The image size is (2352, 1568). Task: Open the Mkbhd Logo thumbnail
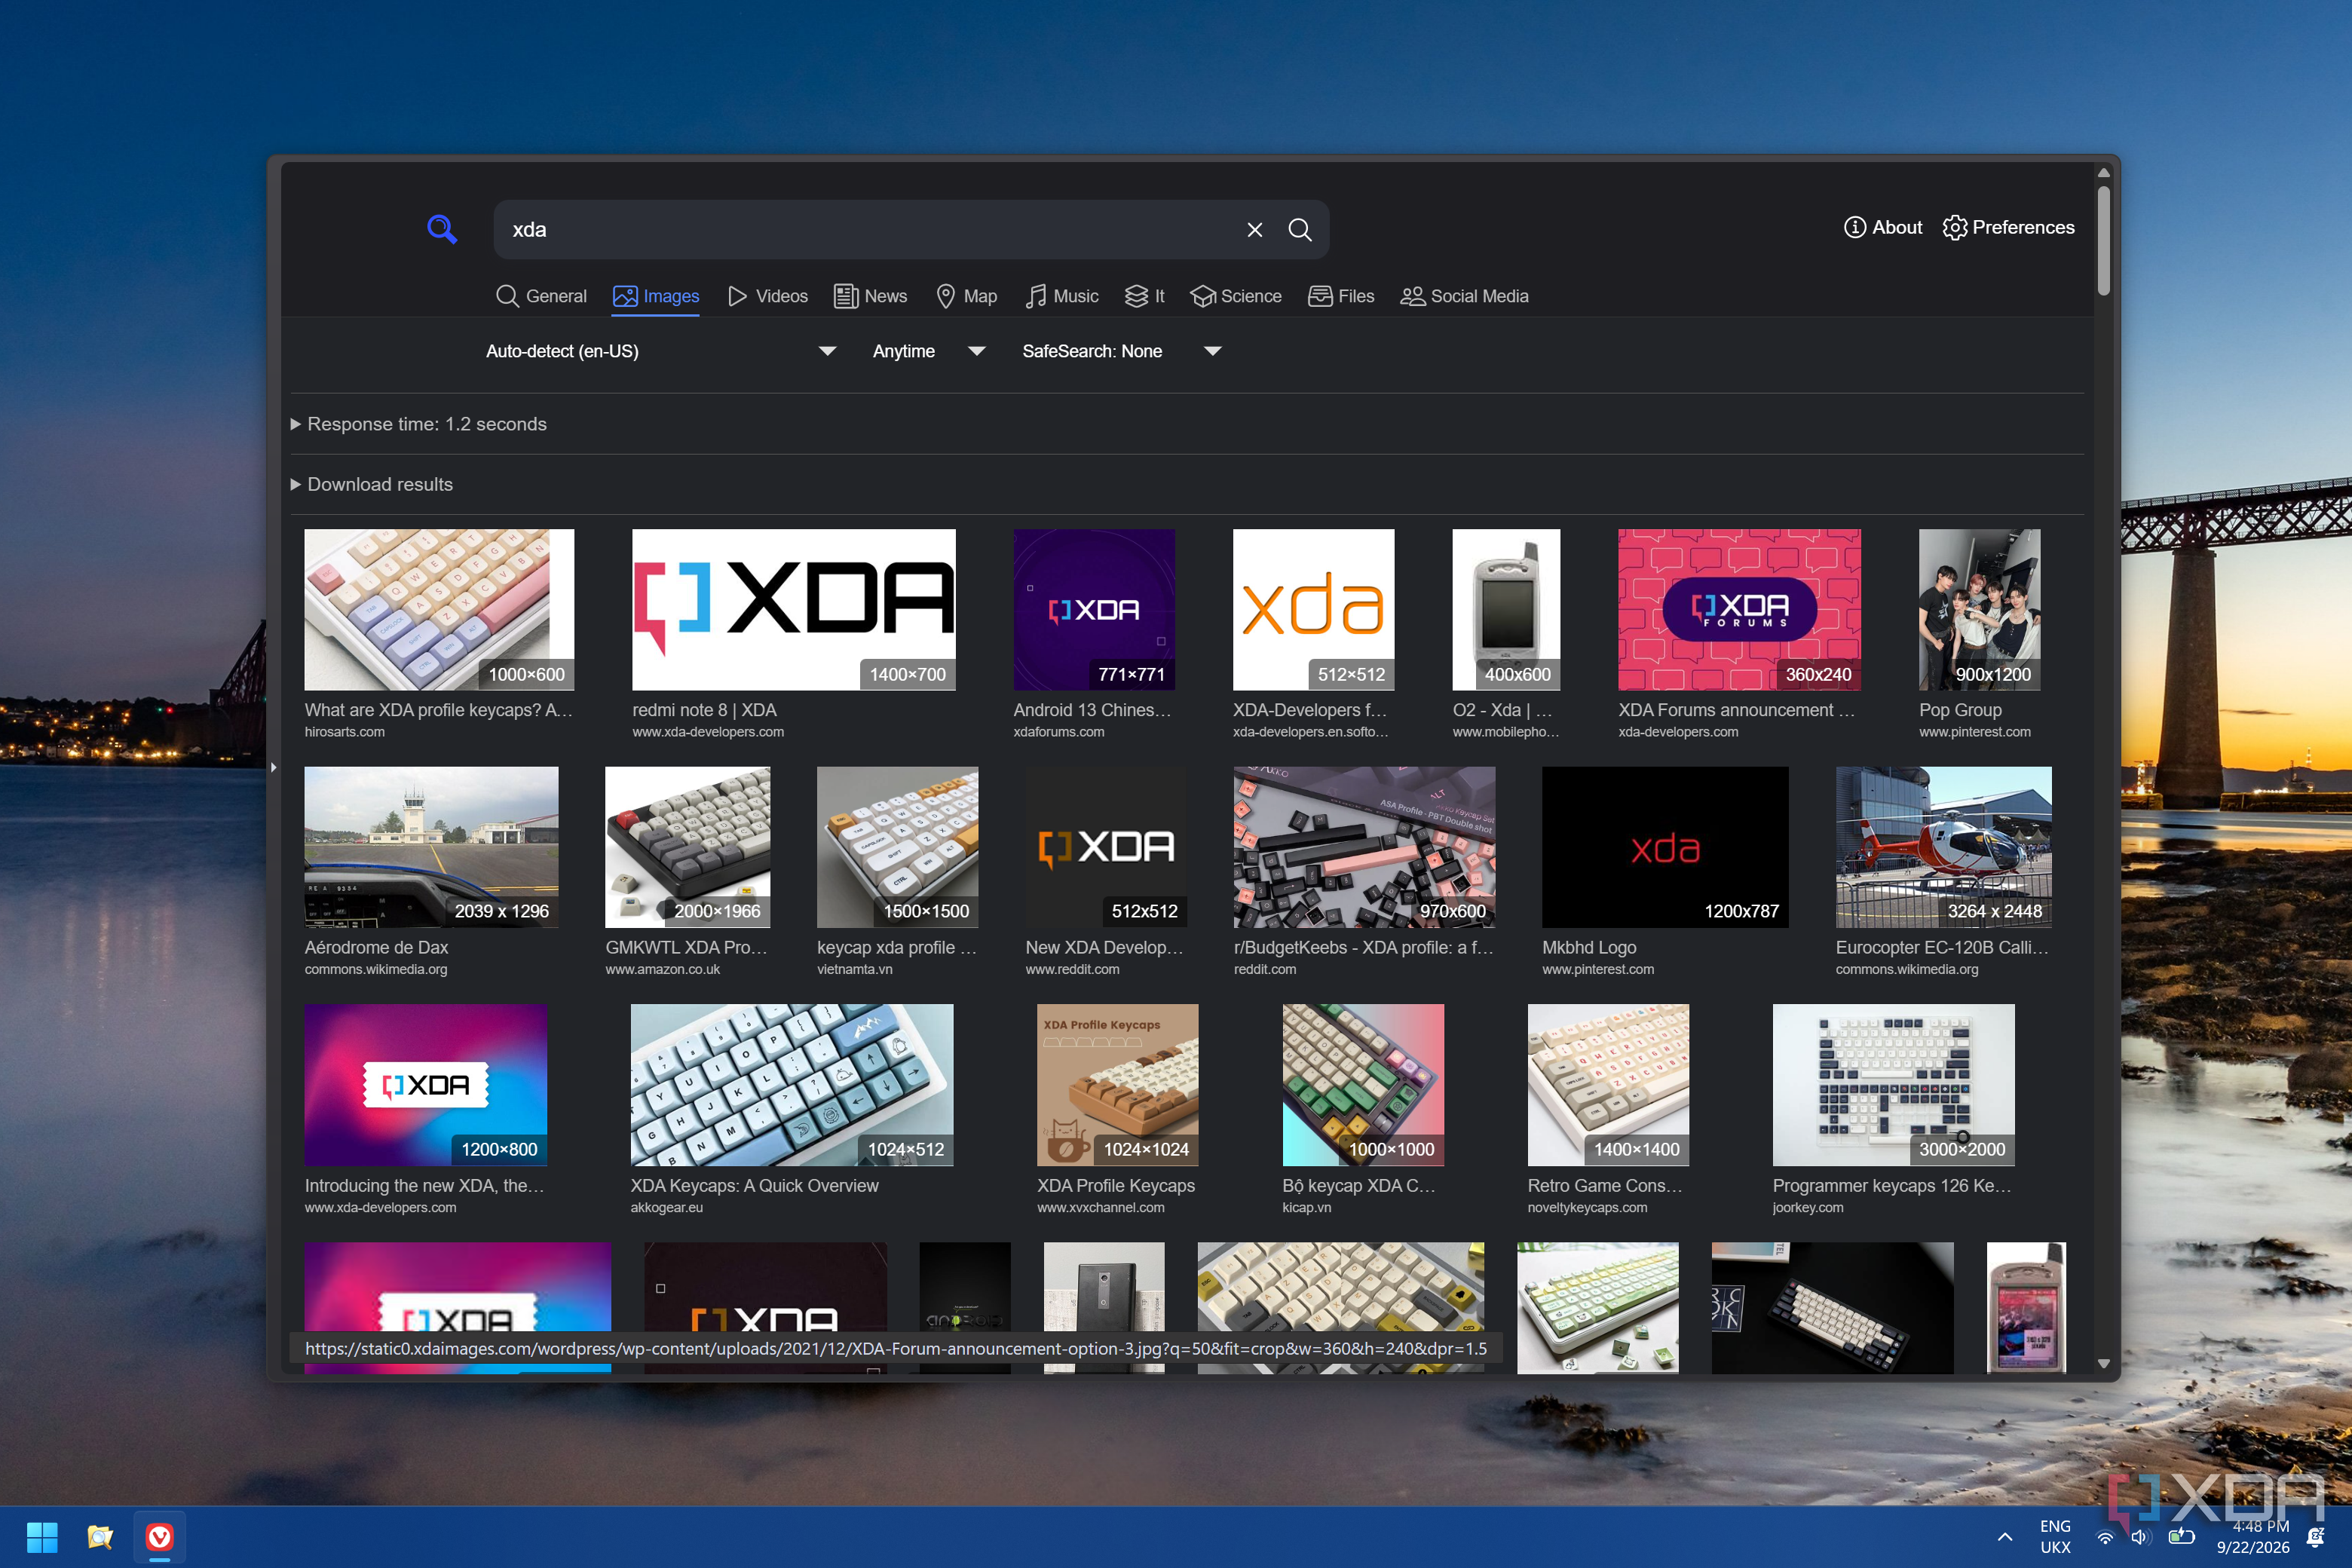pos(1665,847)
